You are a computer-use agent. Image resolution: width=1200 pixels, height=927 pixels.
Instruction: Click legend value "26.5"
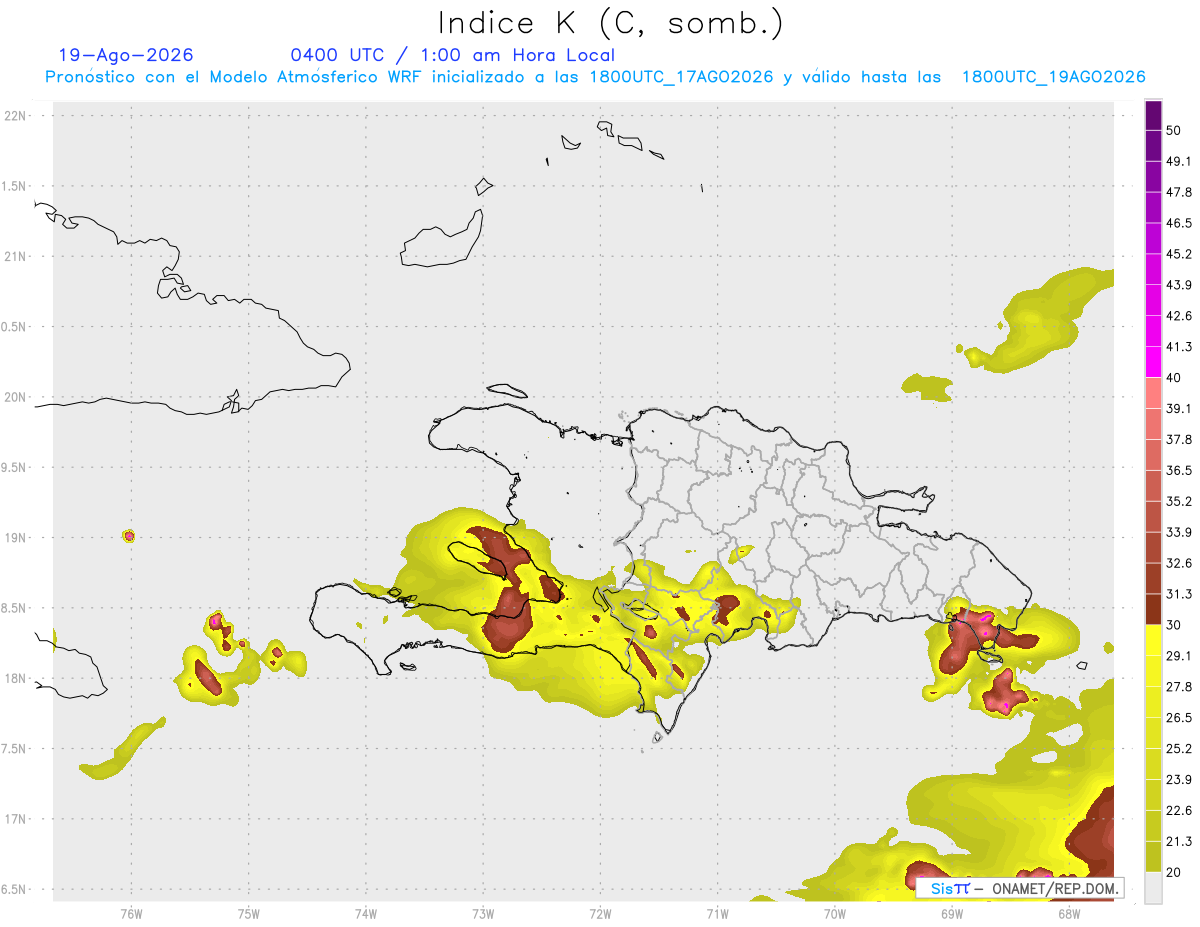1178,718
